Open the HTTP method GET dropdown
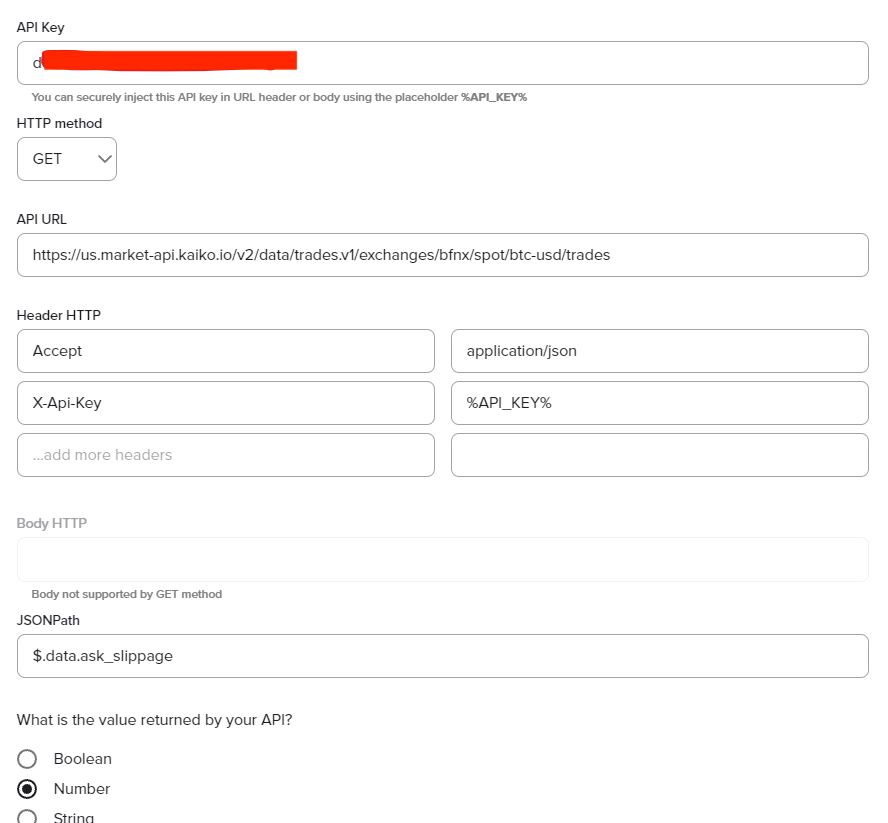 67,159
